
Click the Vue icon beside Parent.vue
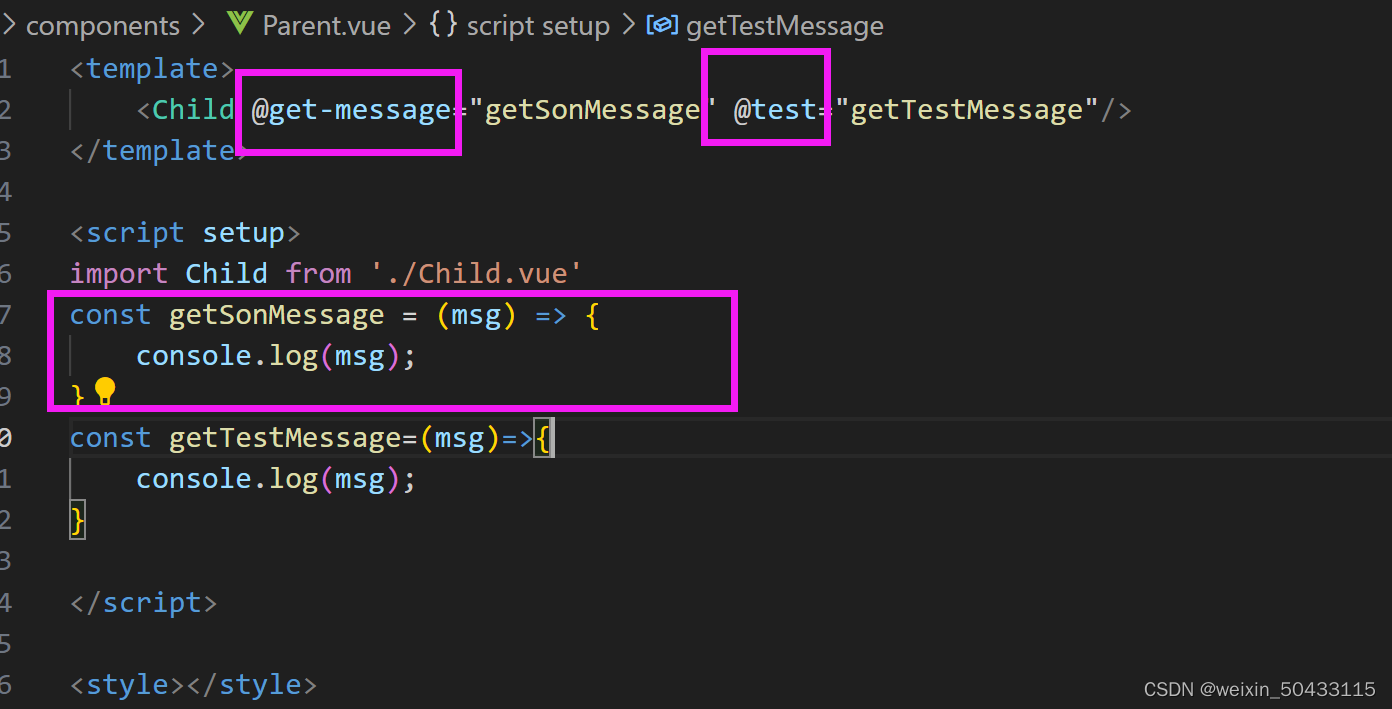(x=240, y=22)
